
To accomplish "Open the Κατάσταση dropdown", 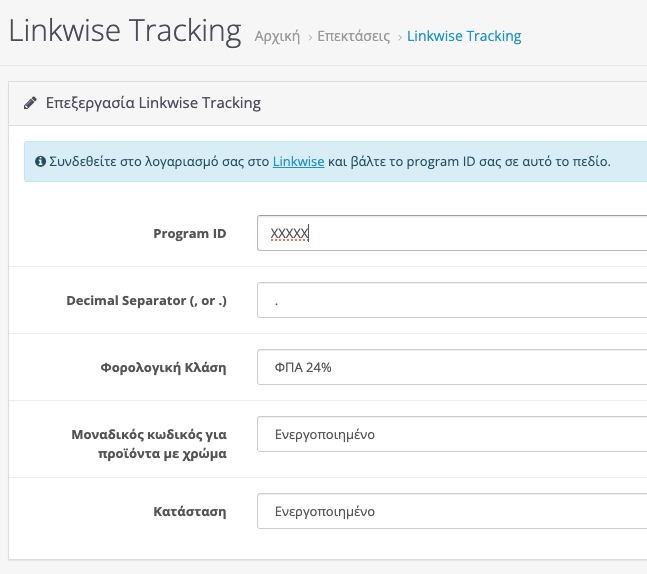I will tap(452, 511).
